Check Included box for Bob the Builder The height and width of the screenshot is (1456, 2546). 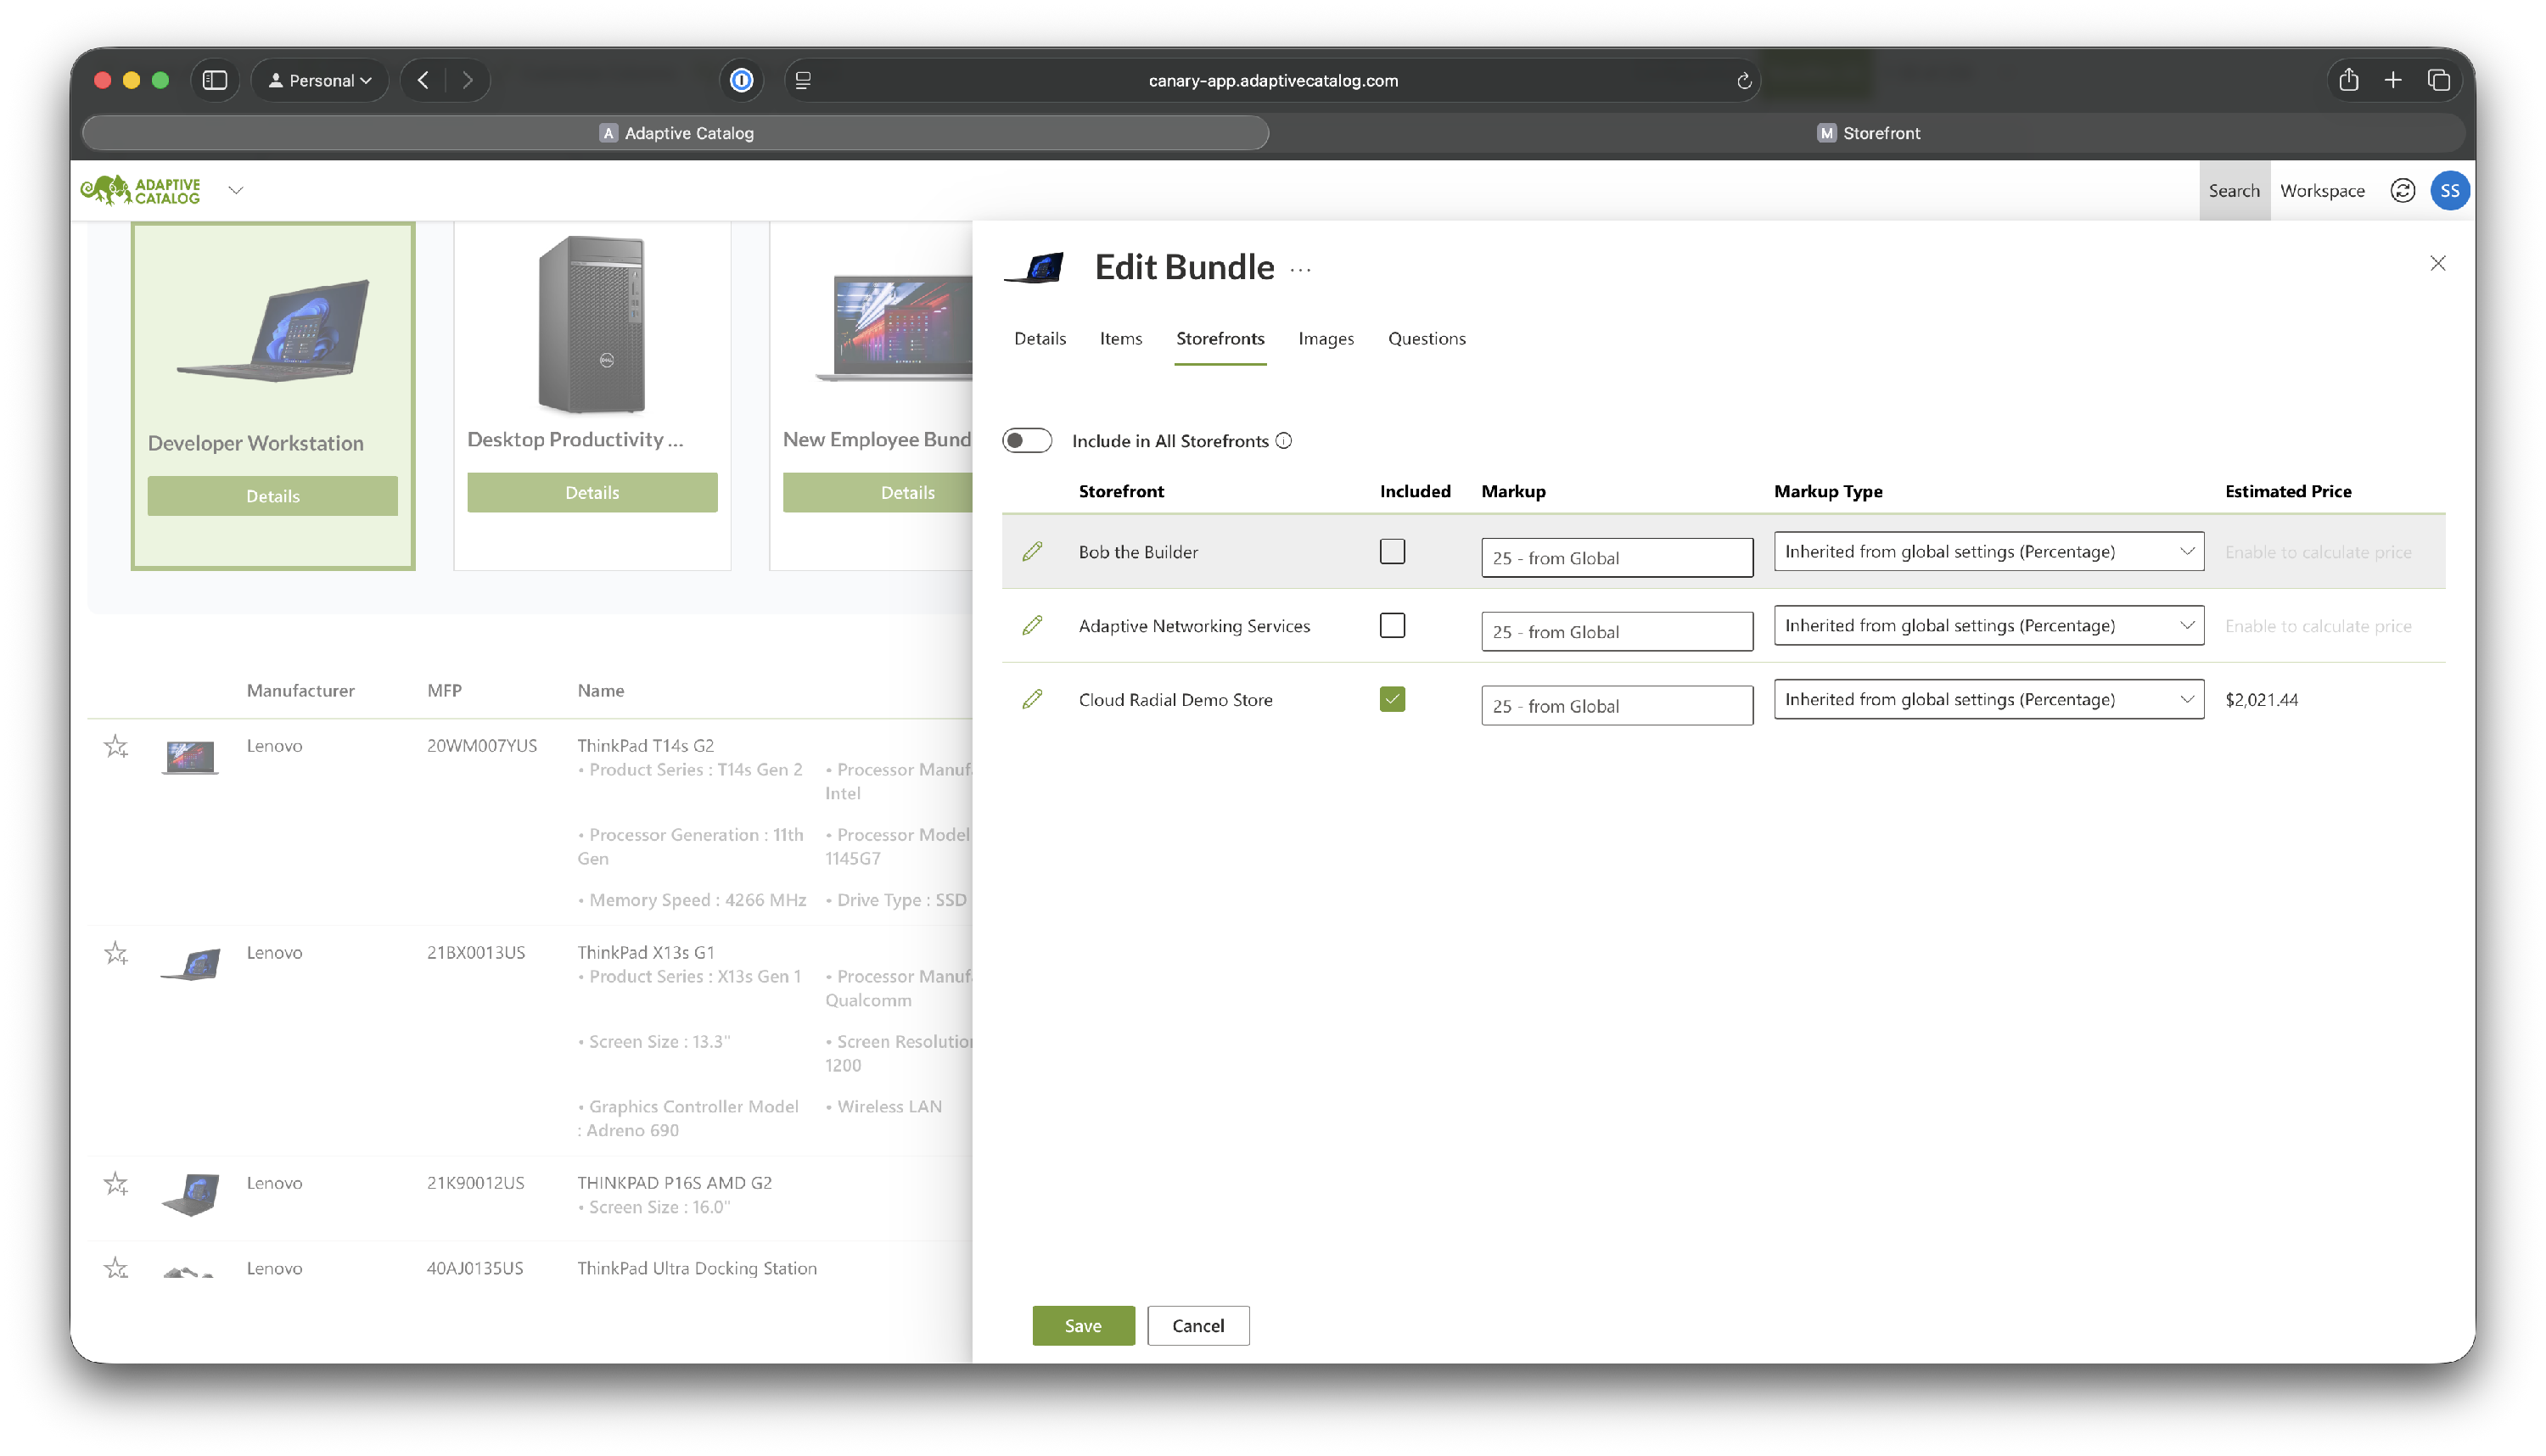pyautogui.click(x=1391, y=551)
